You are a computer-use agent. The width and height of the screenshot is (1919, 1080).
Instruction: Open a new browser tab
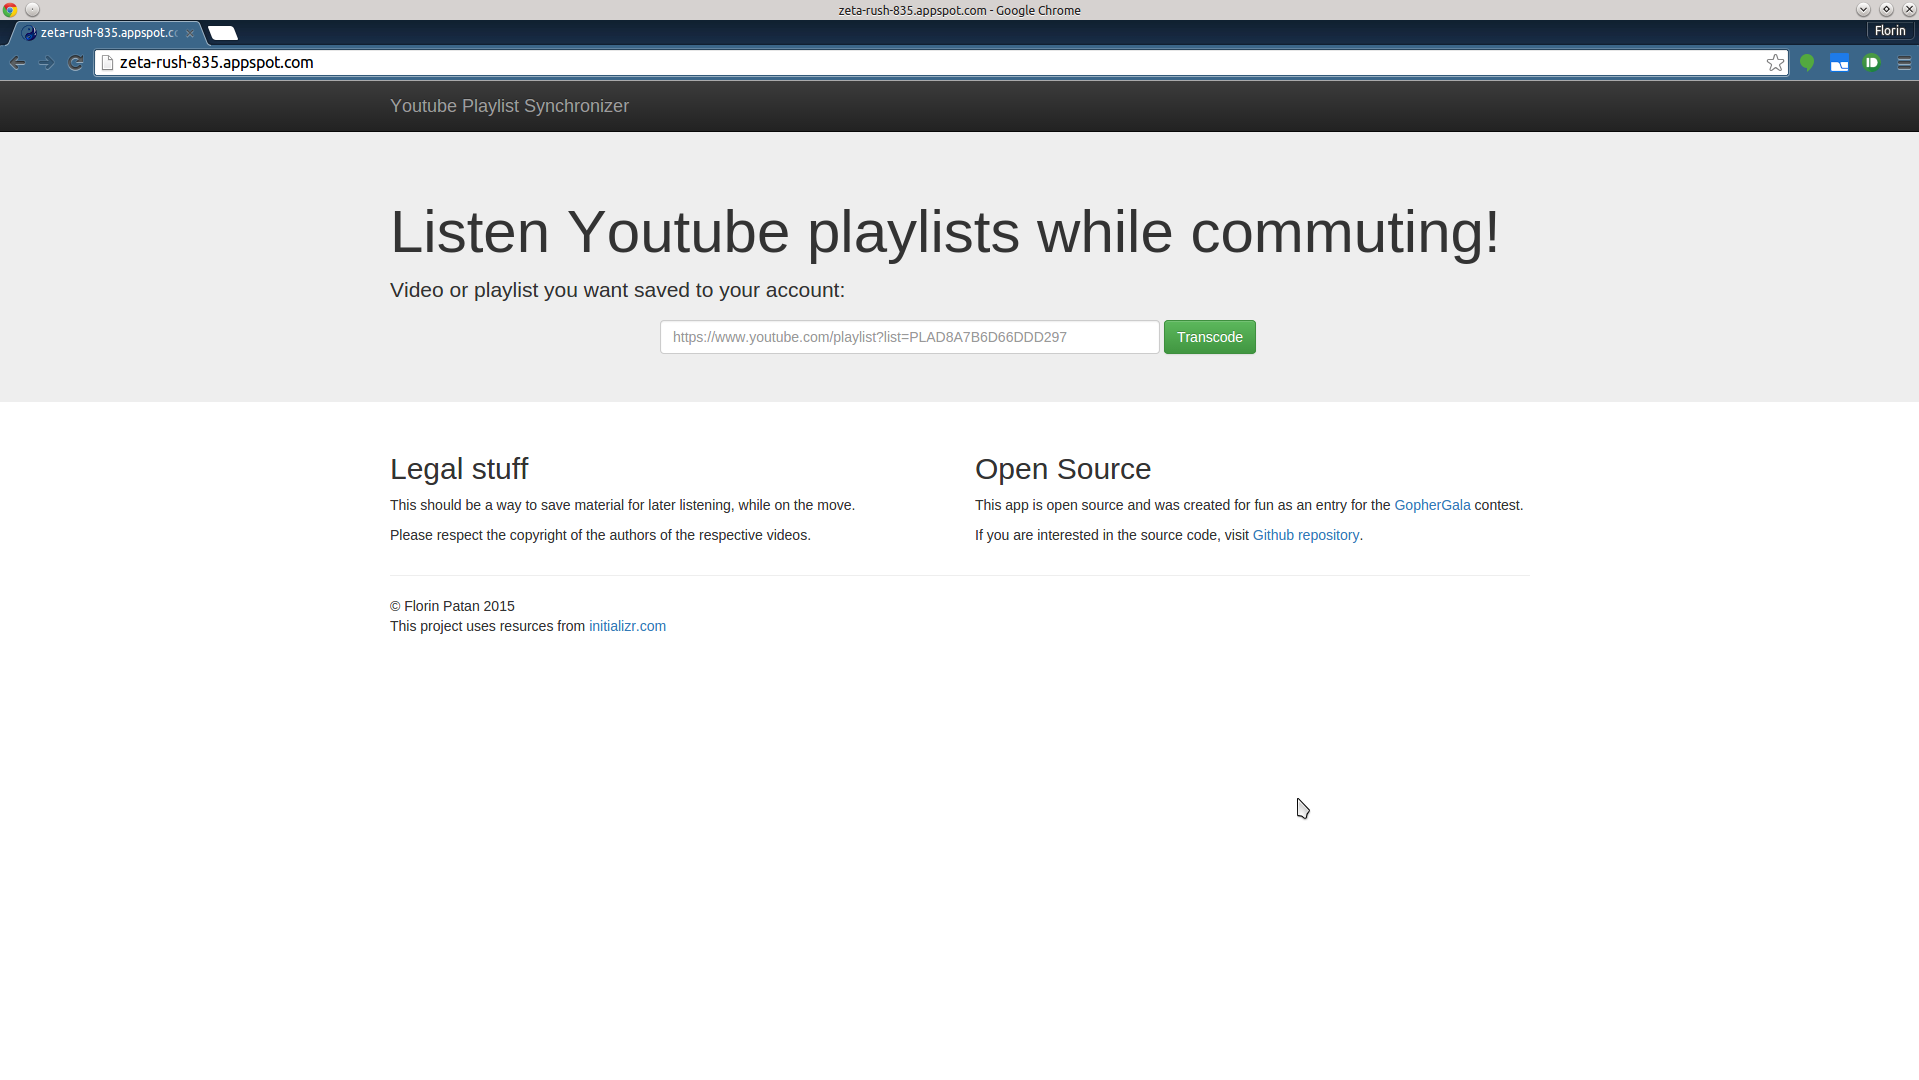pyautogui.click(x=223, y=33)
